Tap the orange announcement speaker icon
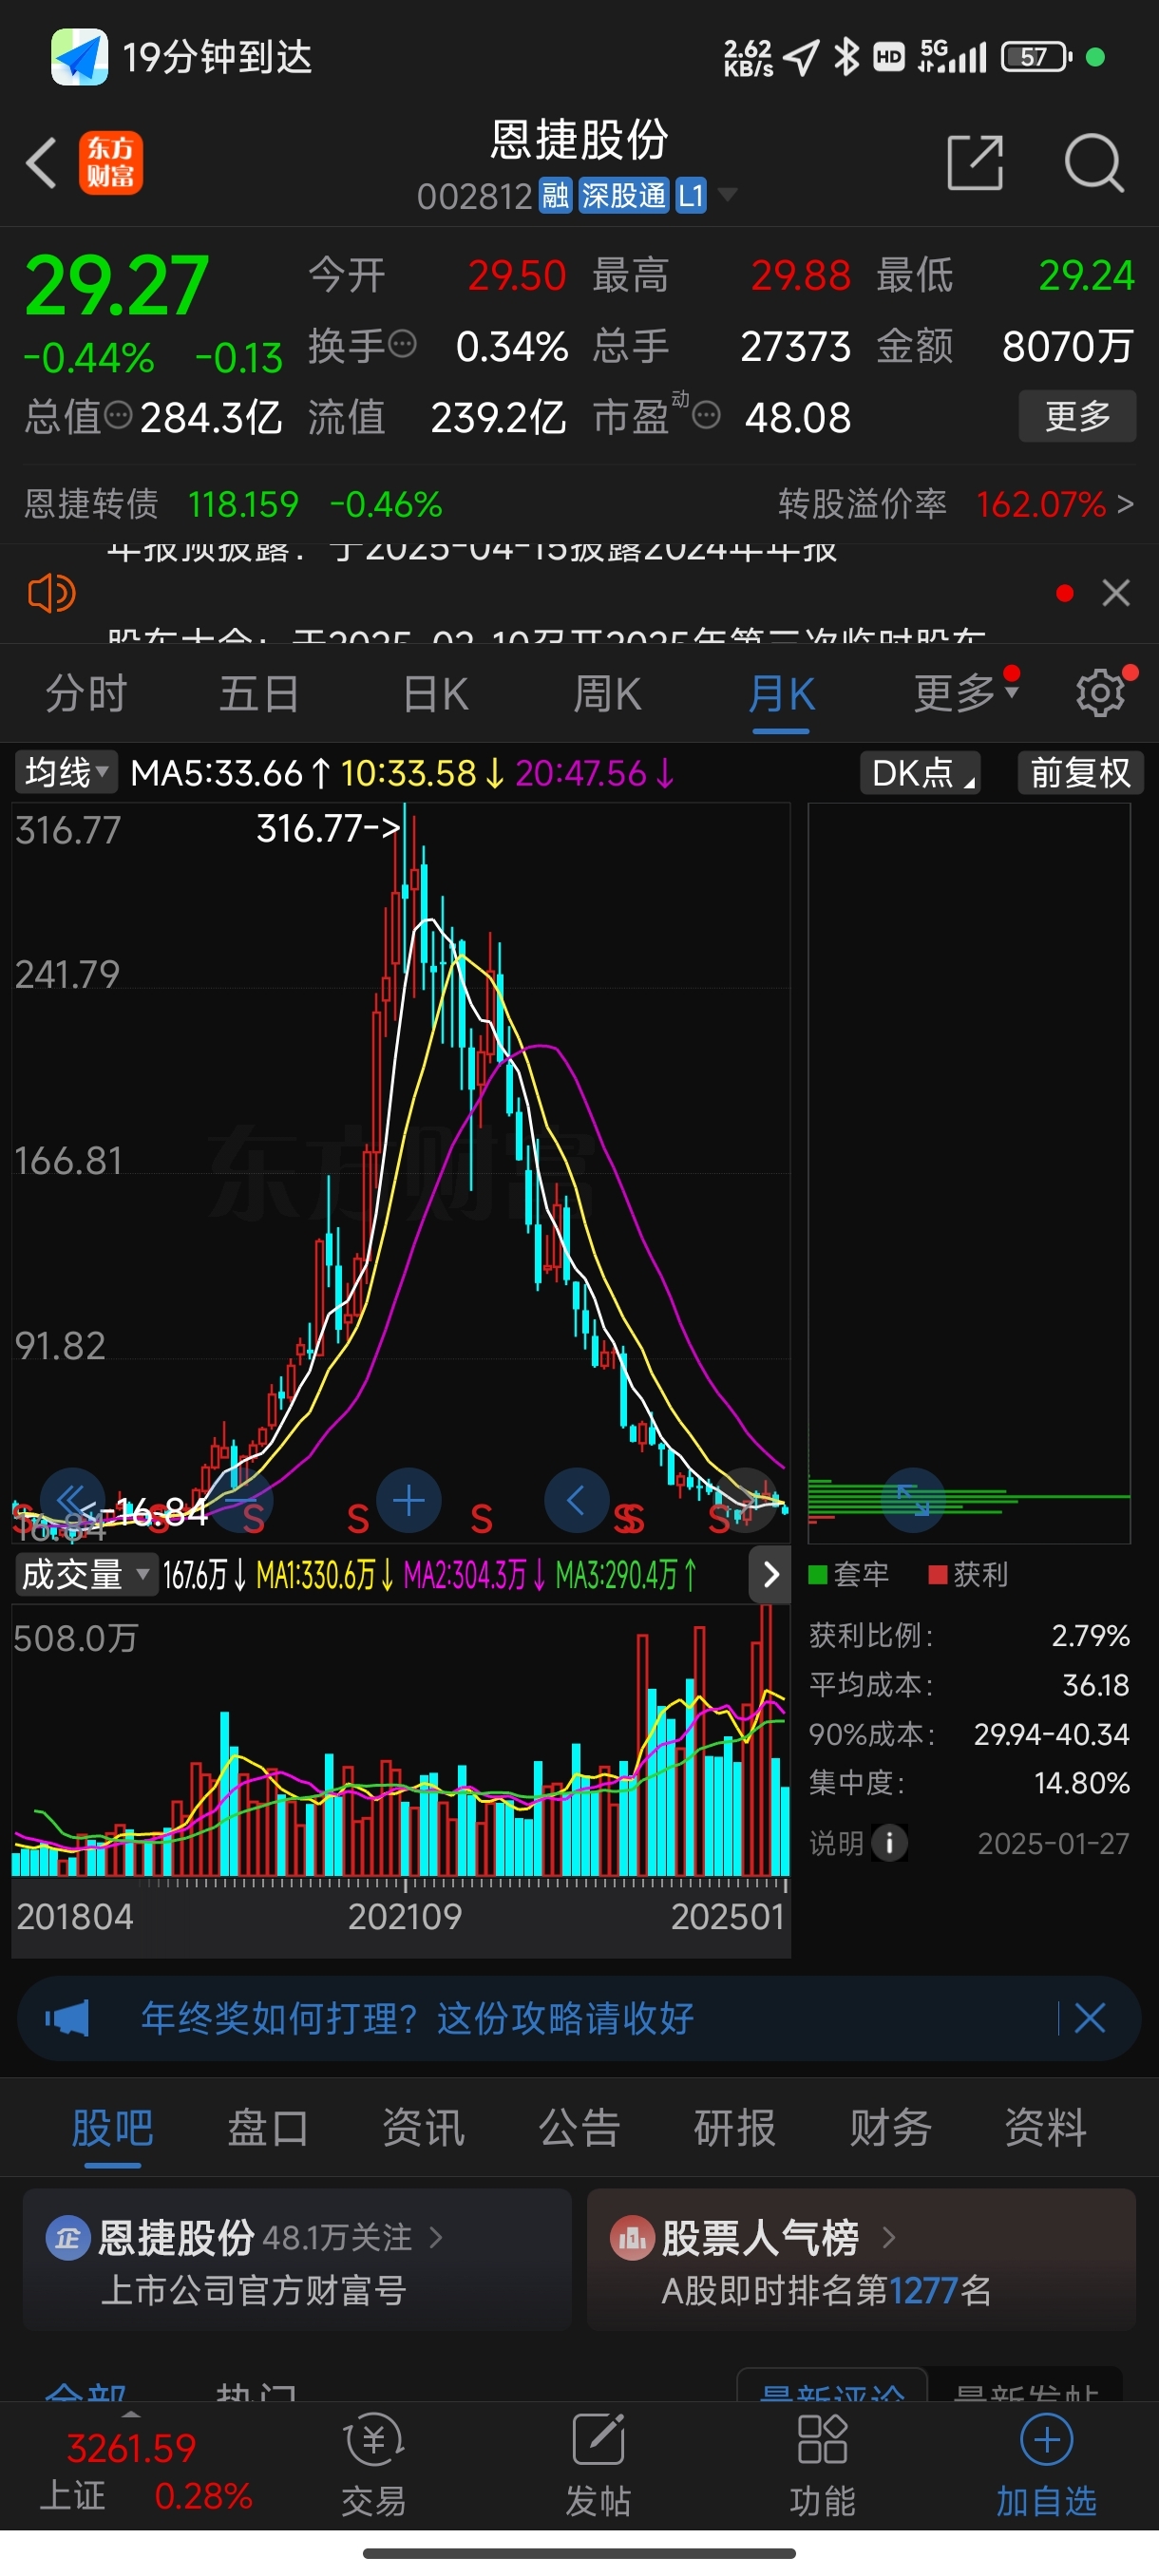1159x2576 pixels. [51, 594]
